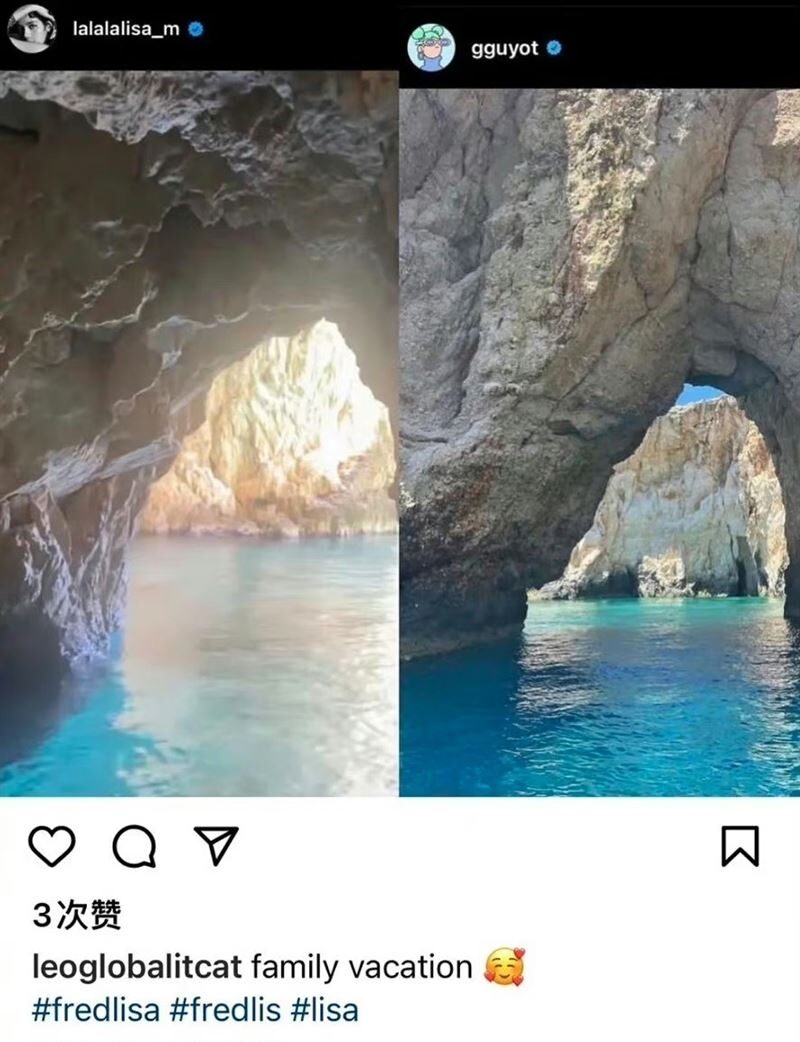The width and height of the screenshot is (800, 1042).
Task: Save the post with the bookmark icon
Action: [x=740, y=847]
